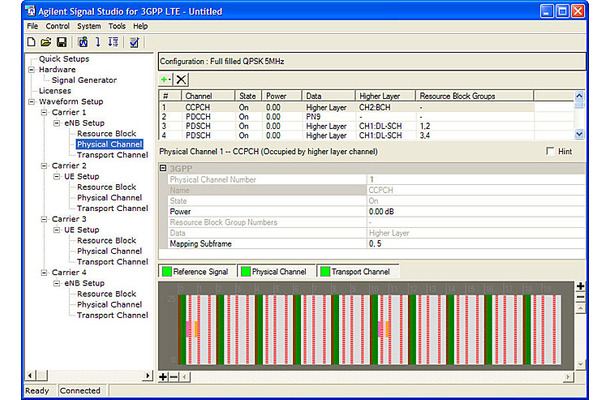This screenshot has height=400, width=610.
Task: Switch to the Physical Channel tab below properties
Action: point(276,272)
